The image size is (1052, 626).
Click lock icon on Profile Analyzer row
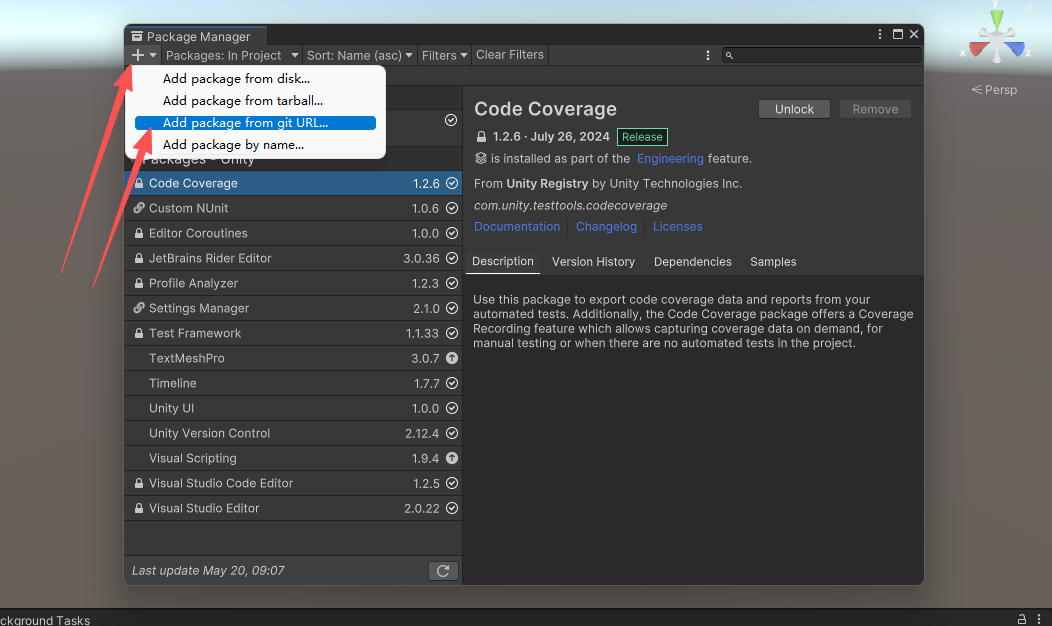tap(139, 283)
